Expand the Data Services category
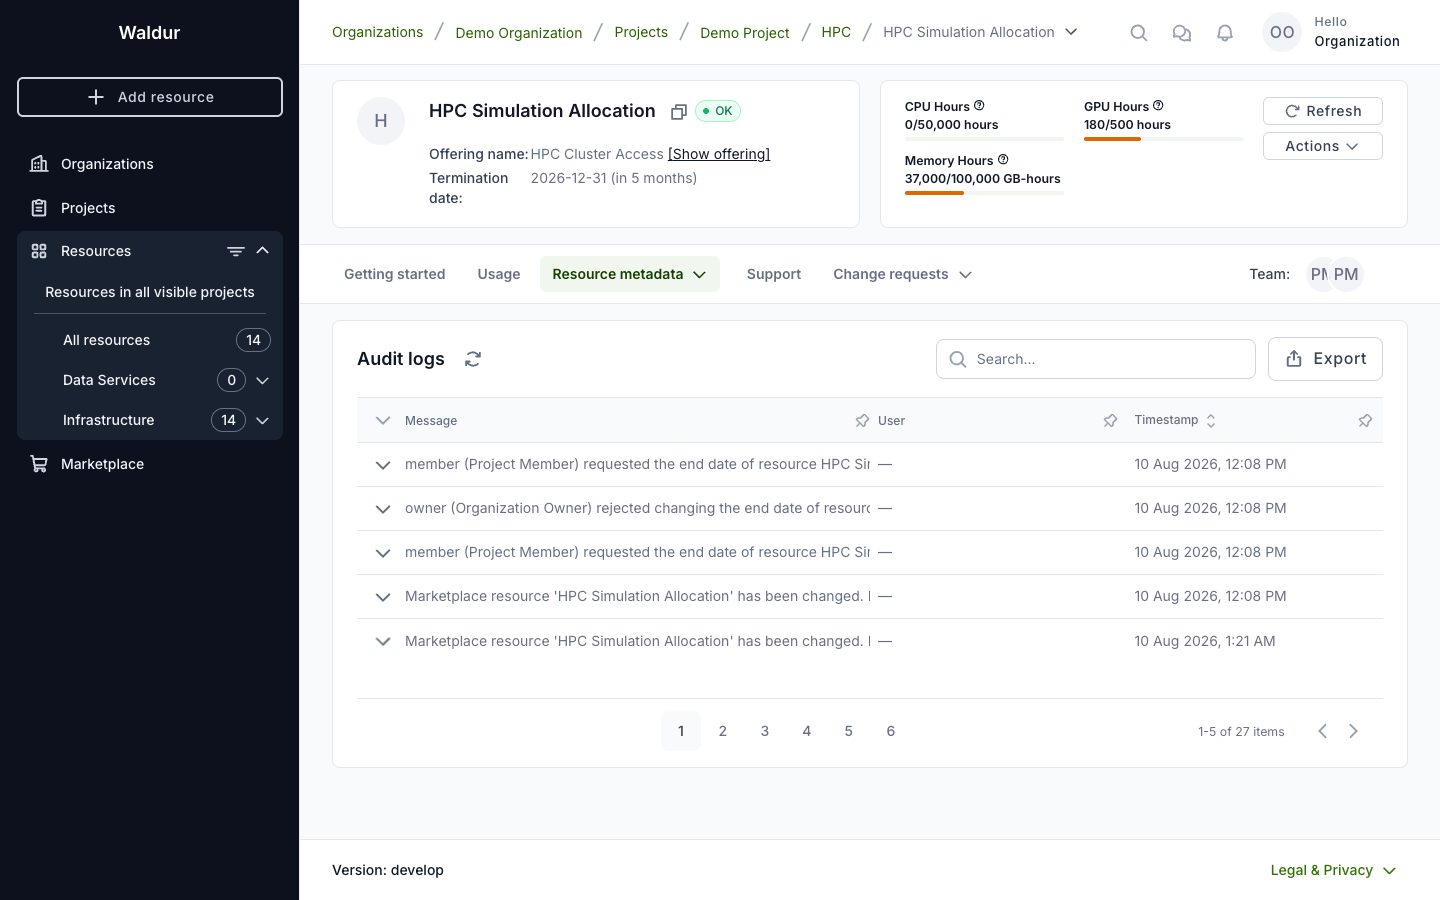The image size is (1440, 900). click(x=263, y=380)
